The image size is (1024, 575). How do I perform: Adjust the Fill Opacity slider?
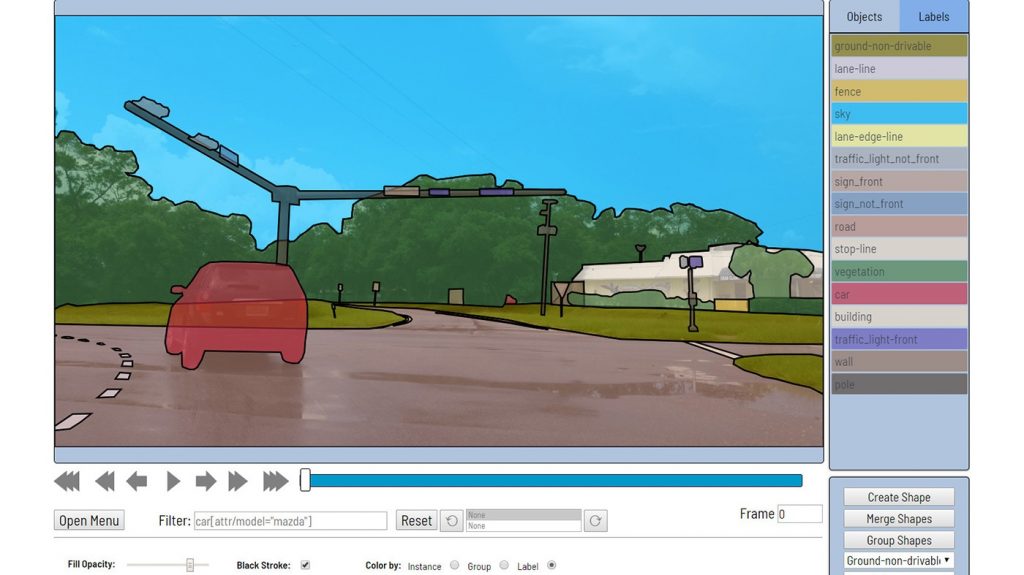click(x=189, y=565)
